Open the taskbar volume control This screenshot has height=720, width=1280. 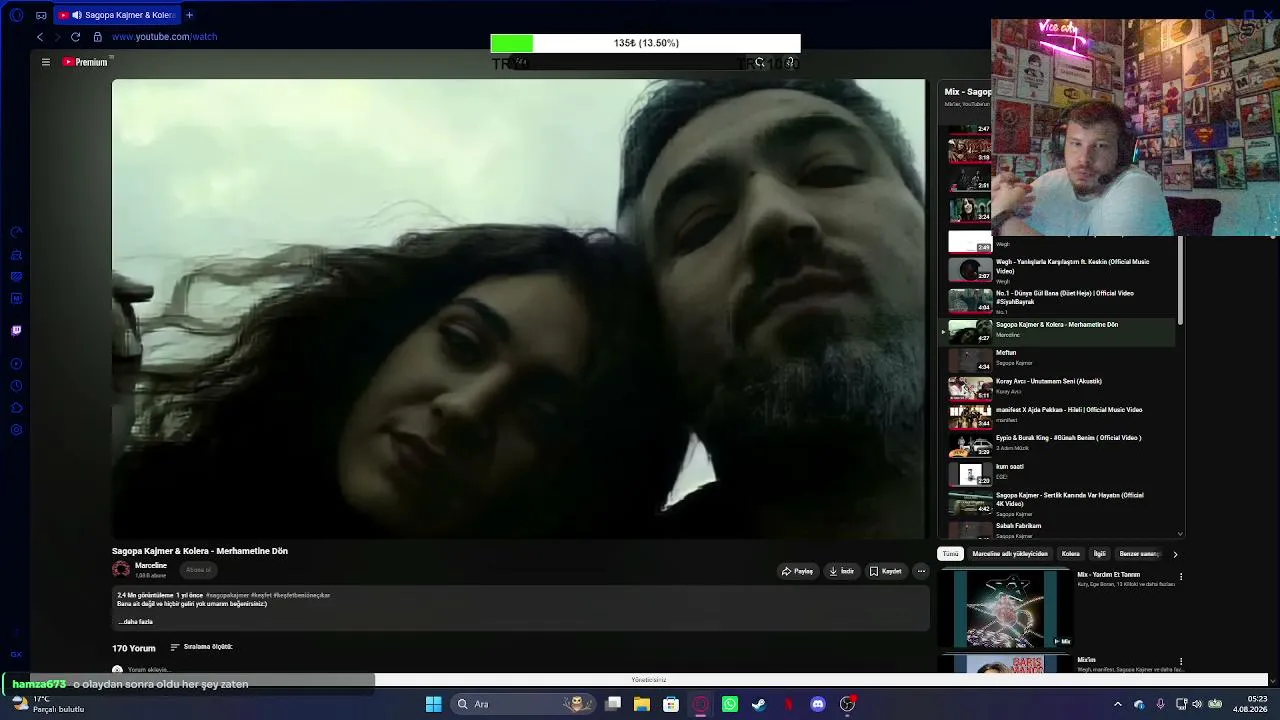click(x=1197, y=704)
